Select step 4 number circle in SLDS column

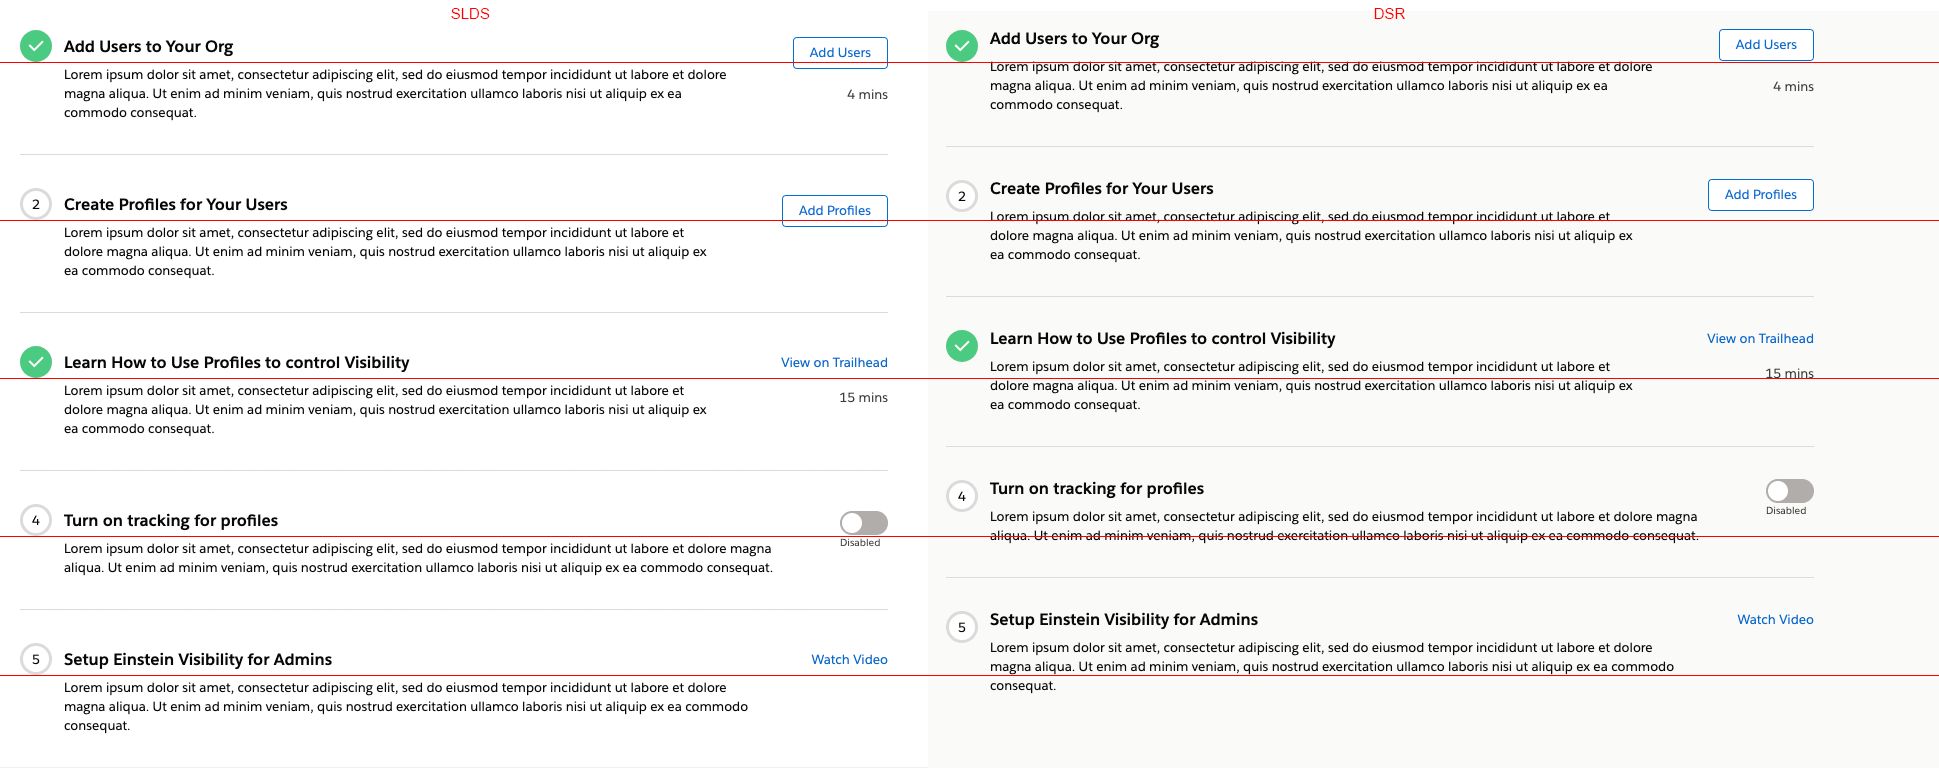click(36, 520)
